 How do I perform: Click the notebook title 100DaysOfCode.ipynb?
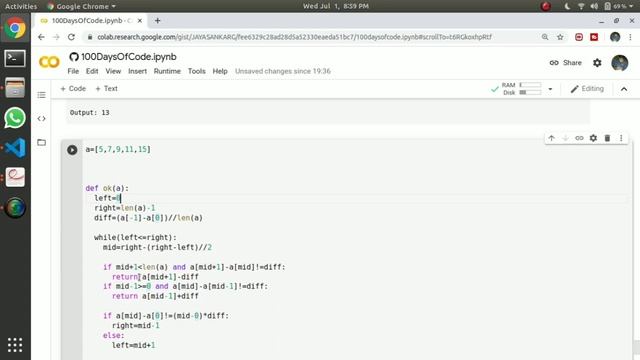click(129, 57)
